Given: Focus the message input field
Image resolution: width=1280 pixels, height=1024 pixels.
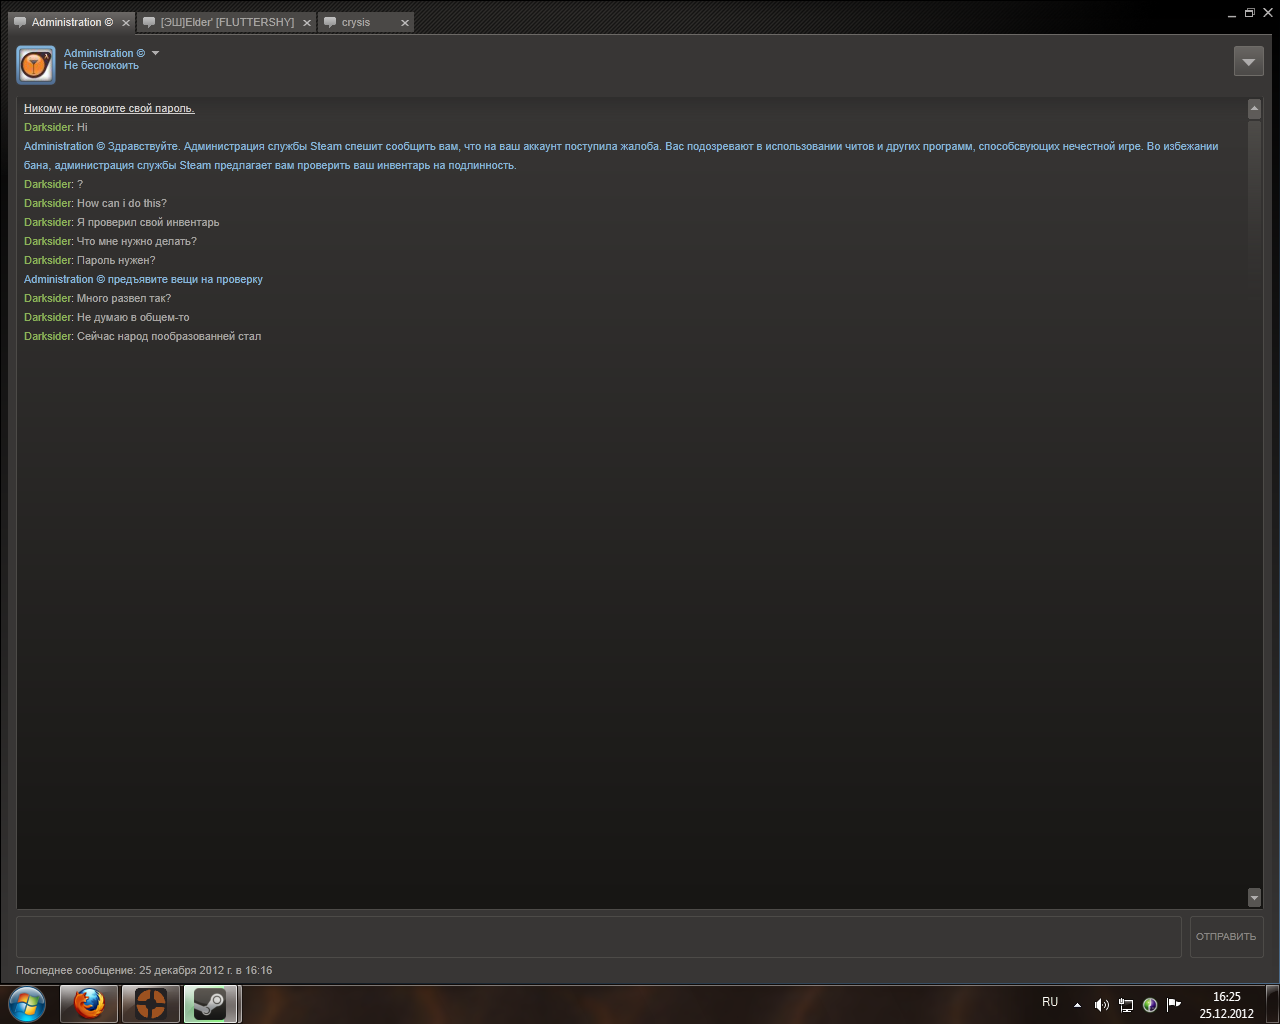Looking at the screenshot, I should click(x=598, y=937).
